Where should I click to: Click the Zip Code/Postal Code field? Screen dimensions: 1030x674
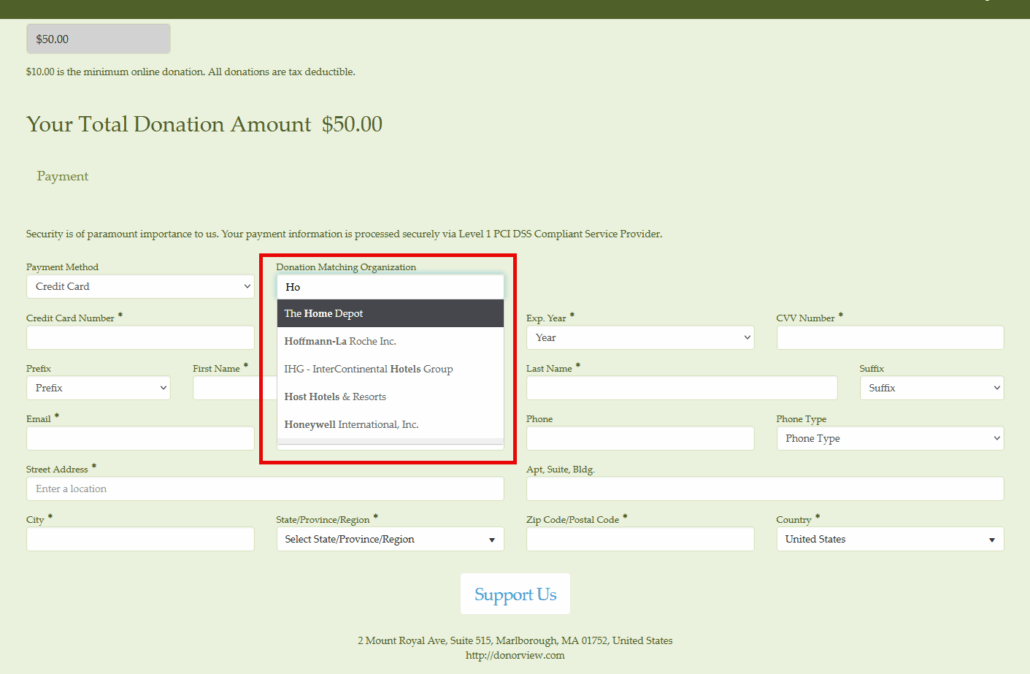(x=640, y=539)
